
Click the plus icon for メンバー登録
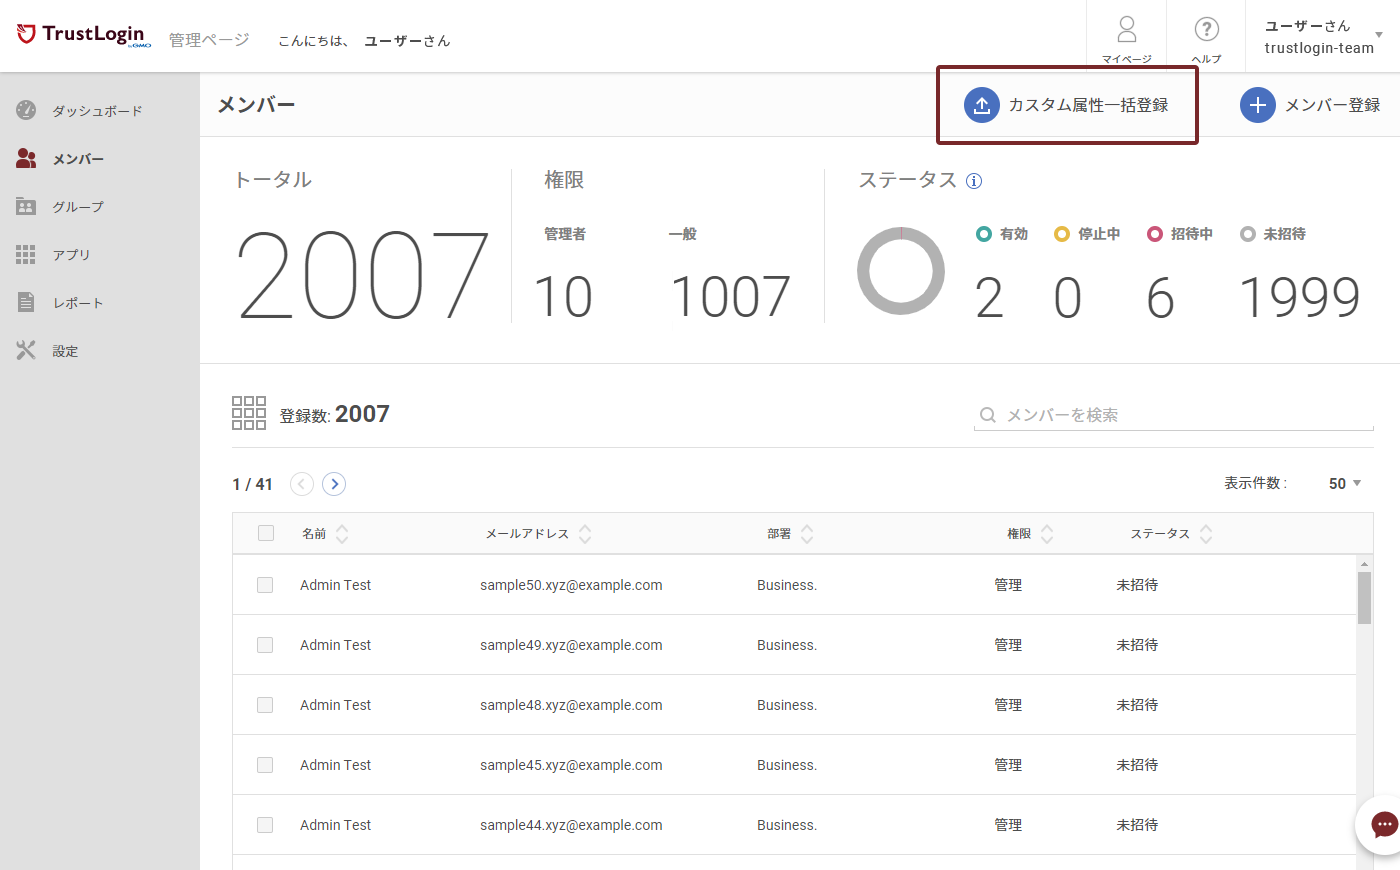(1258, 105)
